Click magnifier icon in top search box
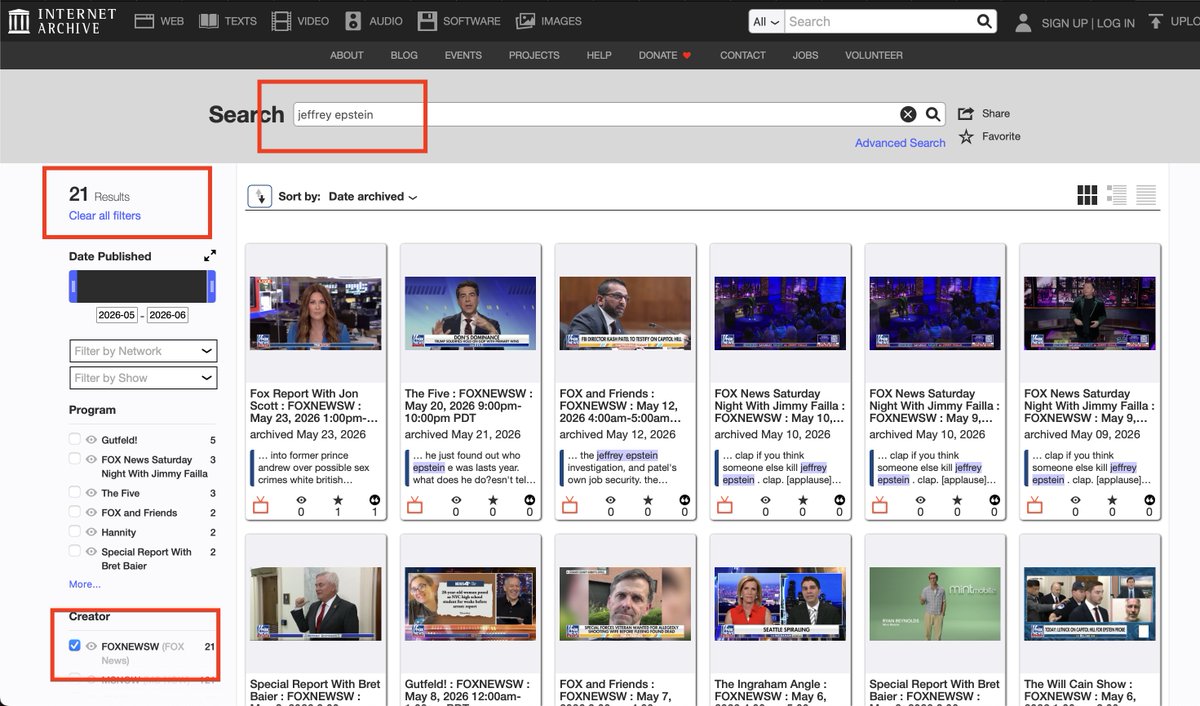This screenshot has width=1200, height=706. click(x=984, y=21)
